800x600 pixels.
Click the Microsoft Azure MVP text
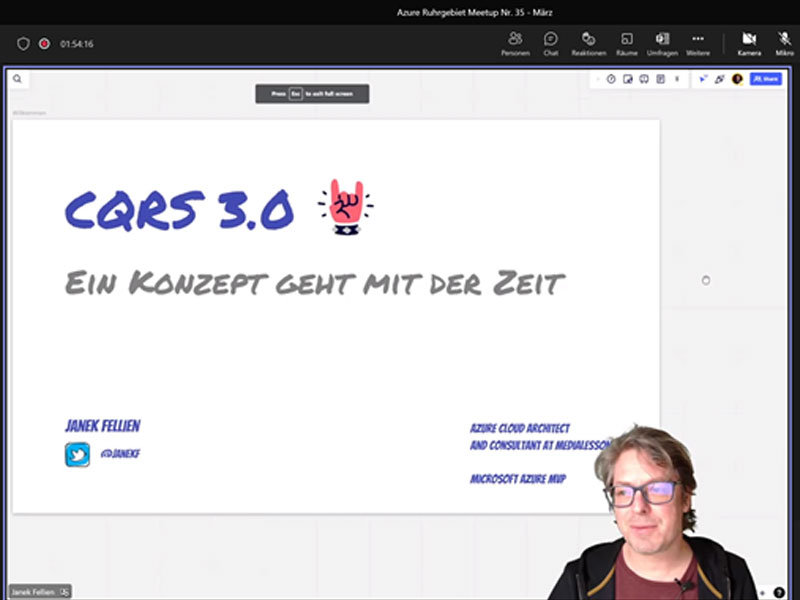click(x=518, y=479)
